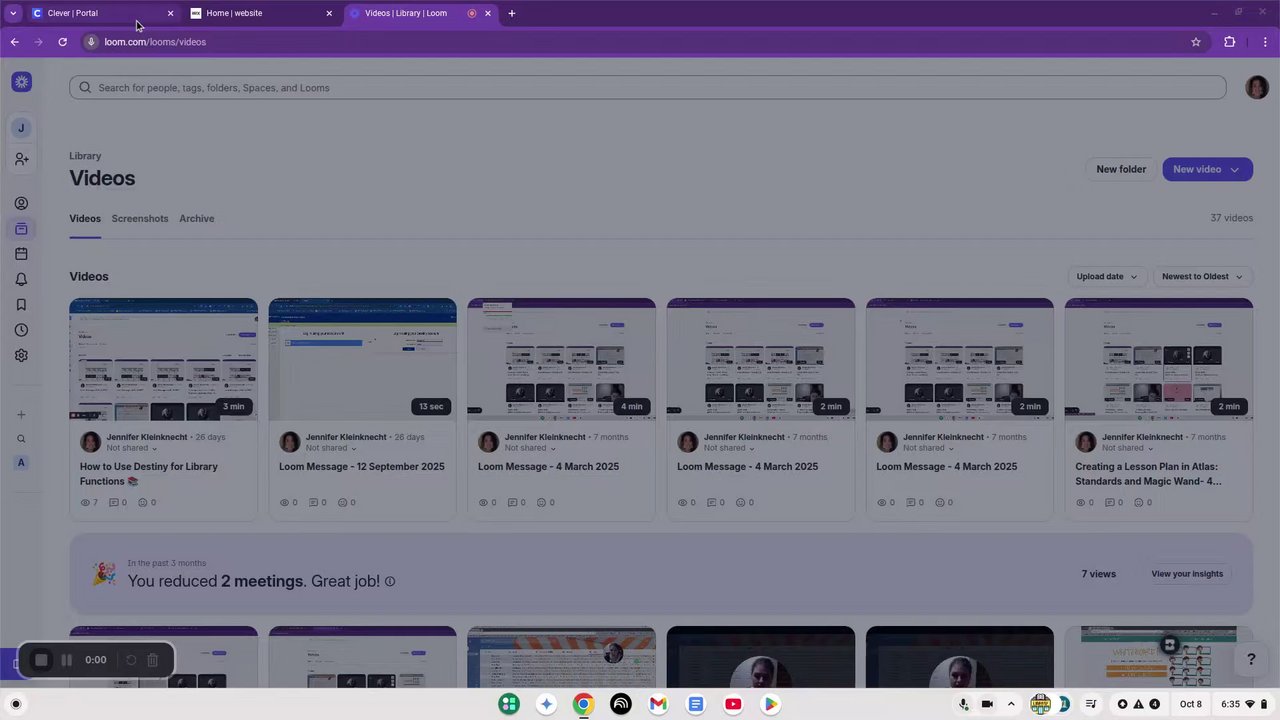Open the history clock icon in sidebar
Image resolution: width=1280 pixels, height=720 pixels.
pos(21,330)
